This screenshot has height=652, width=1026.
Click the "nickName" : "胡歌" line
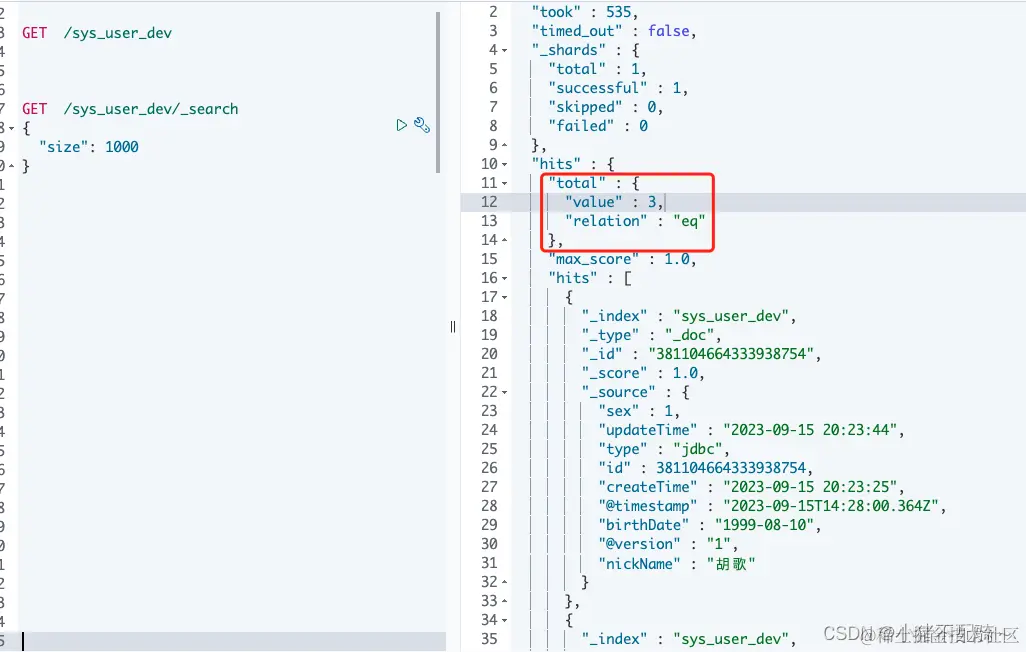(x=677, y=564)
